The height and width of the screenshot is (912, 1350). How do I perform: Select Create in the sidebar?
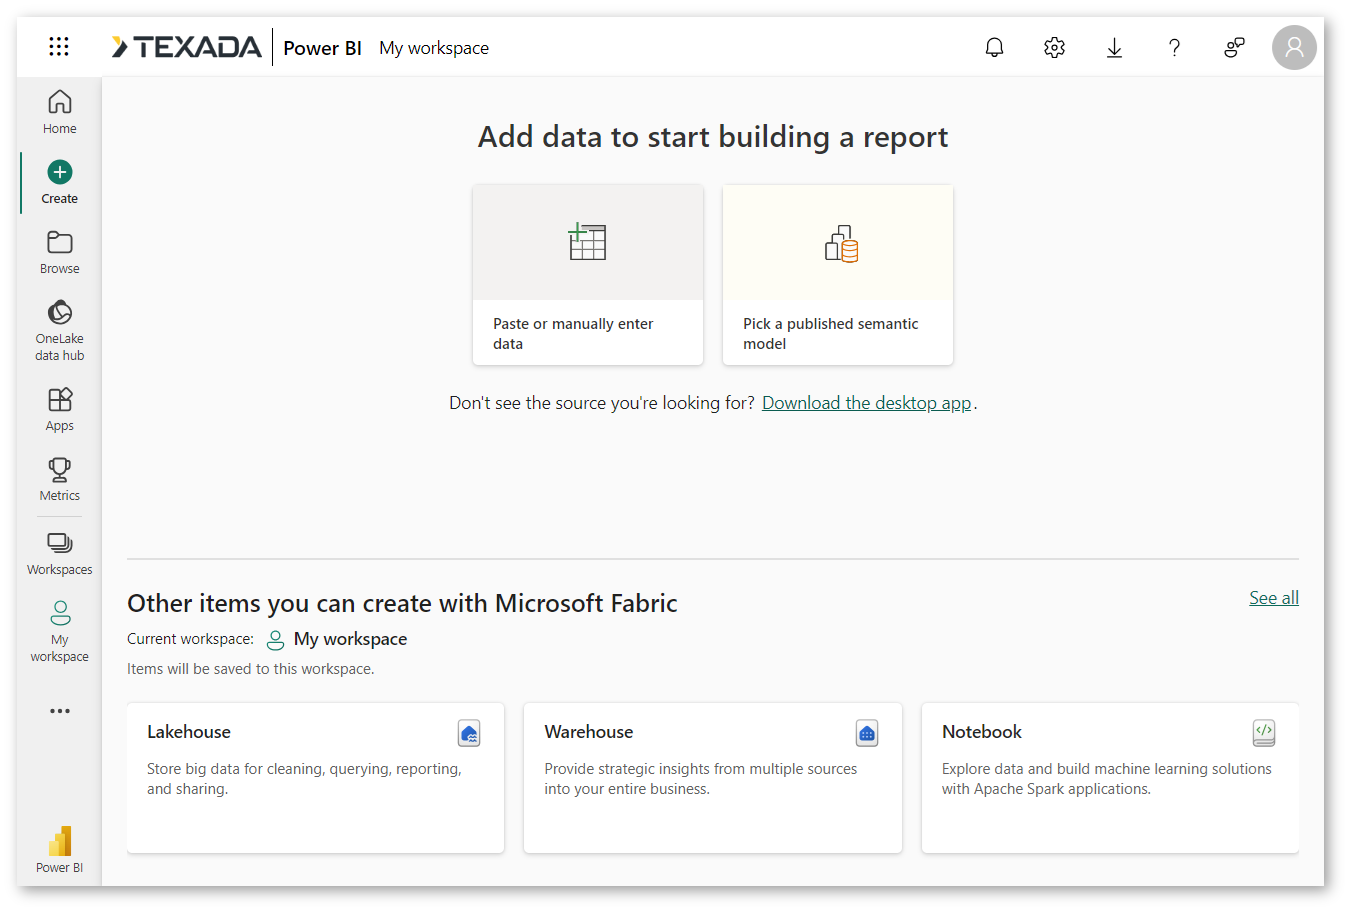tap(60, 182)
